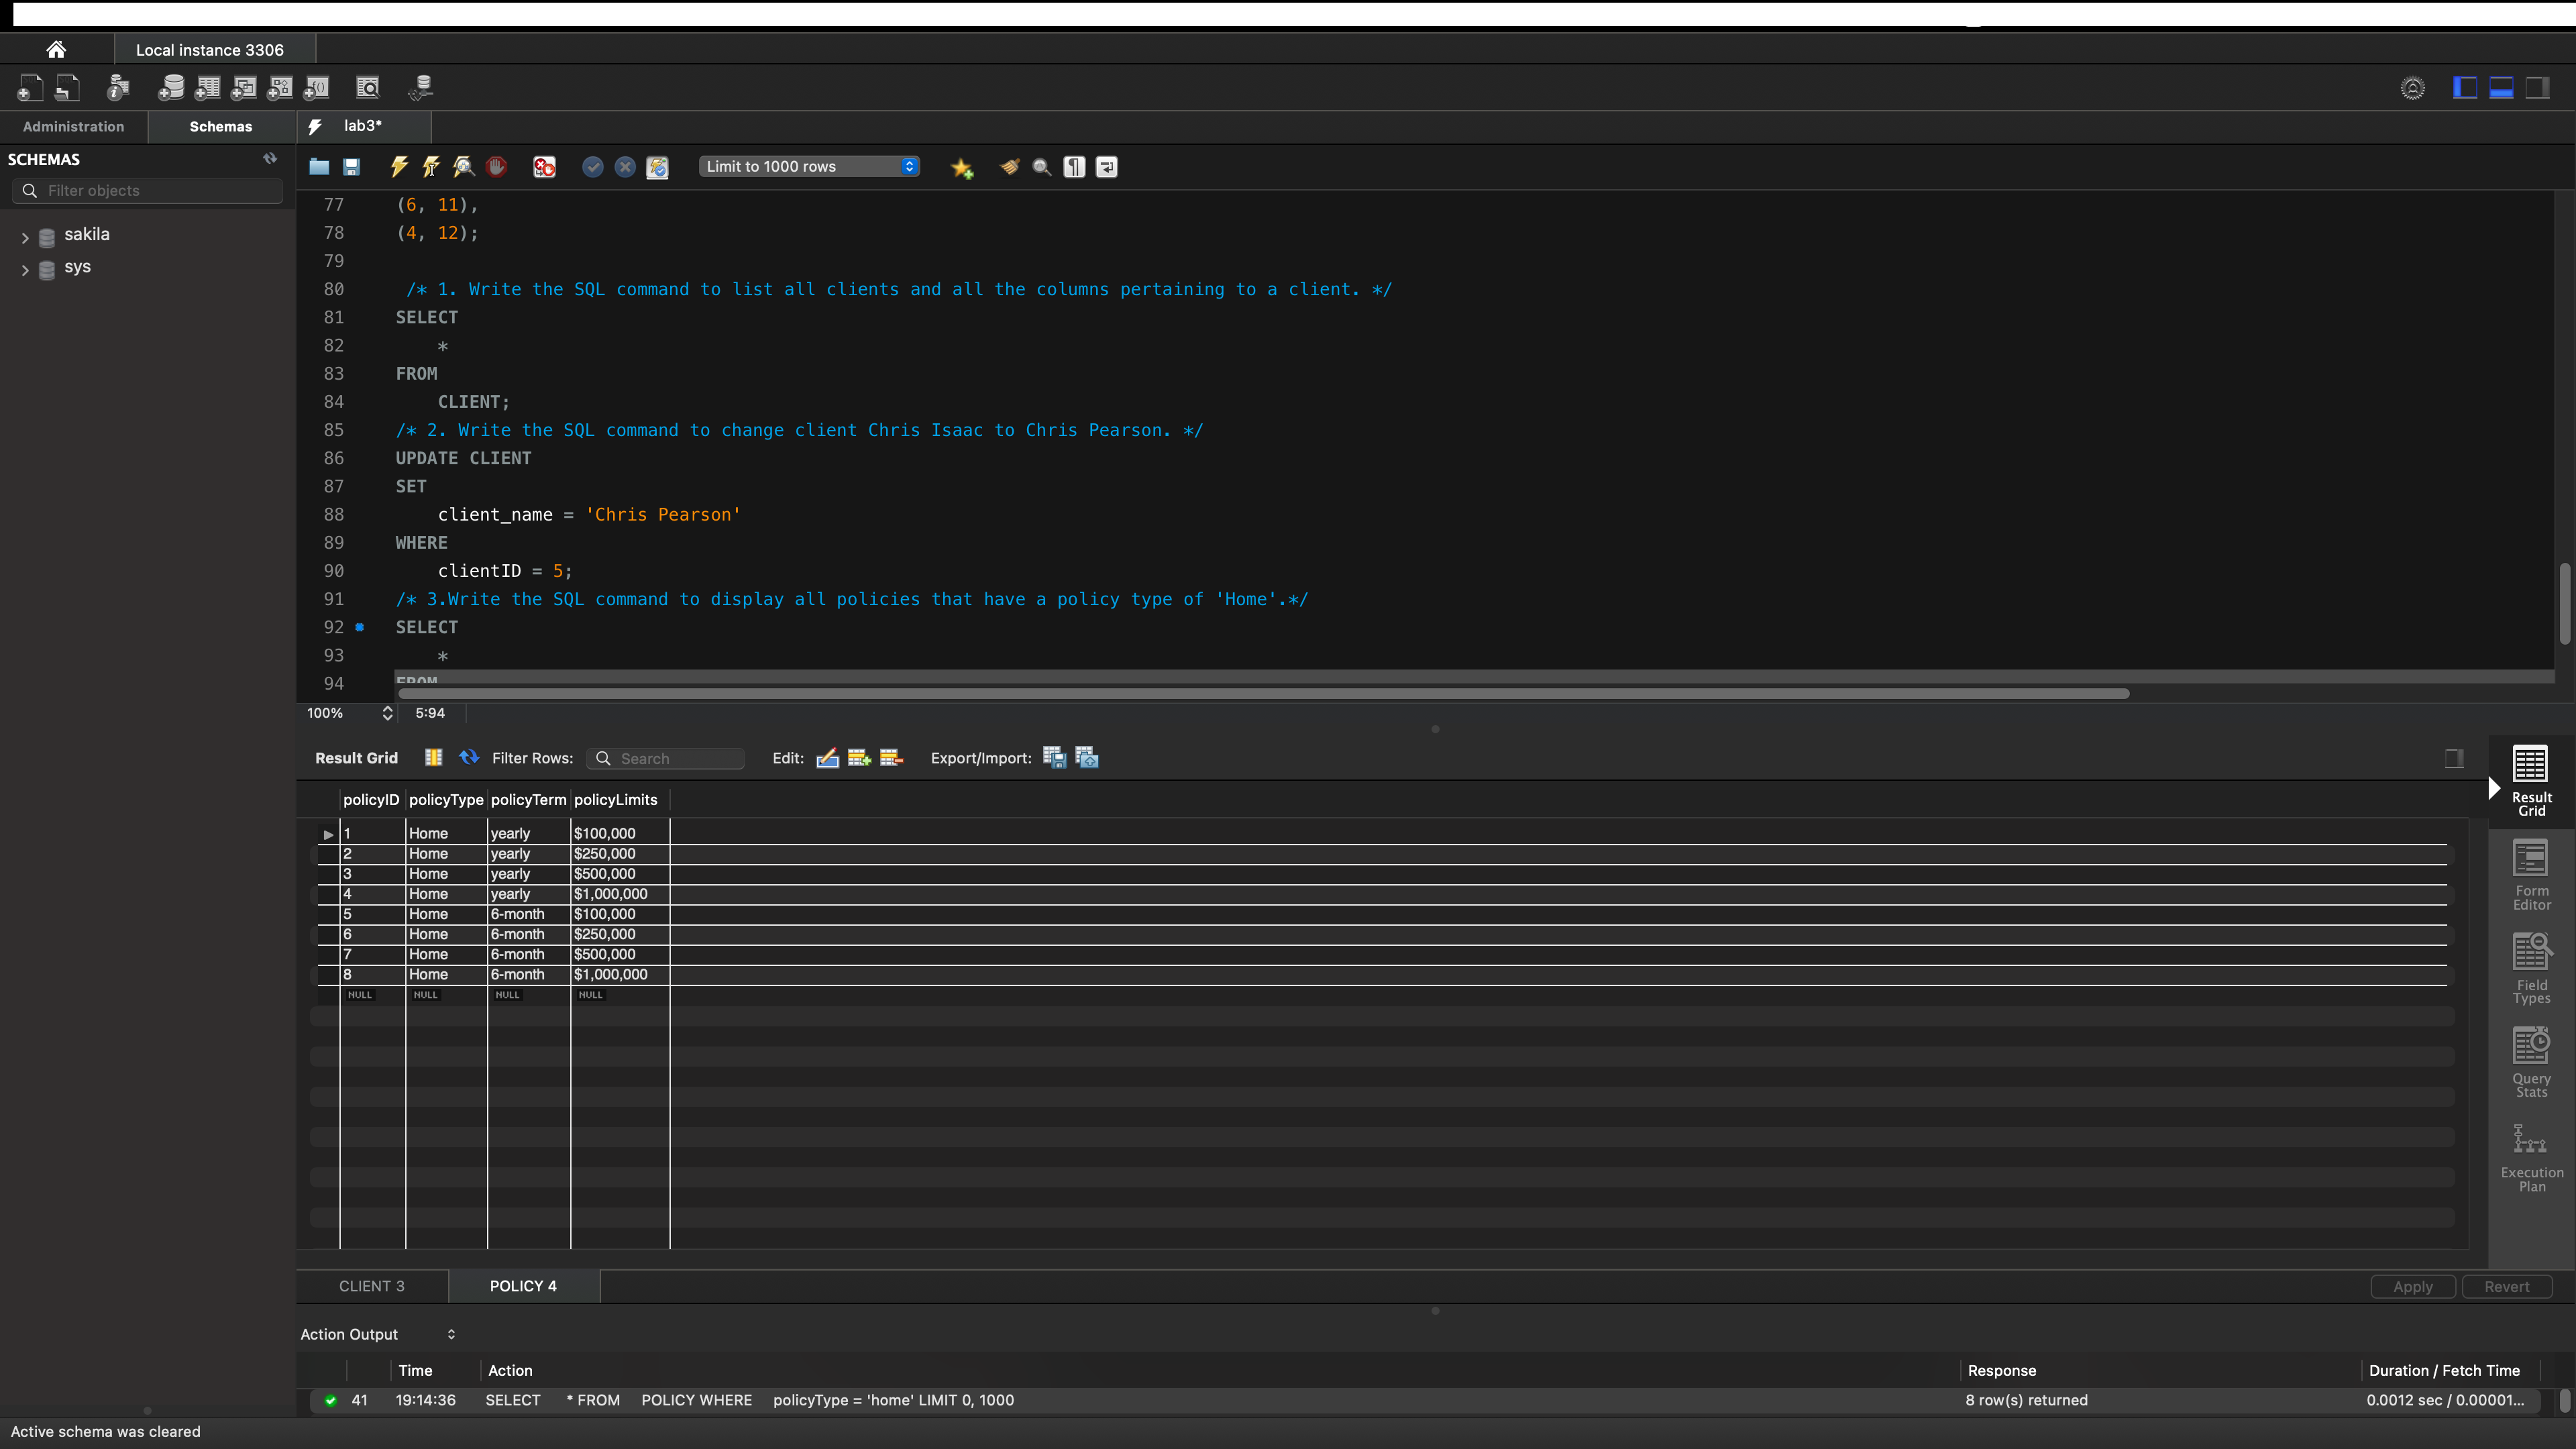Image resolution: width=2576 pixels, height=1449 pixels.
Task: Open the Administration sidebar tab
Action: (72, 126)
